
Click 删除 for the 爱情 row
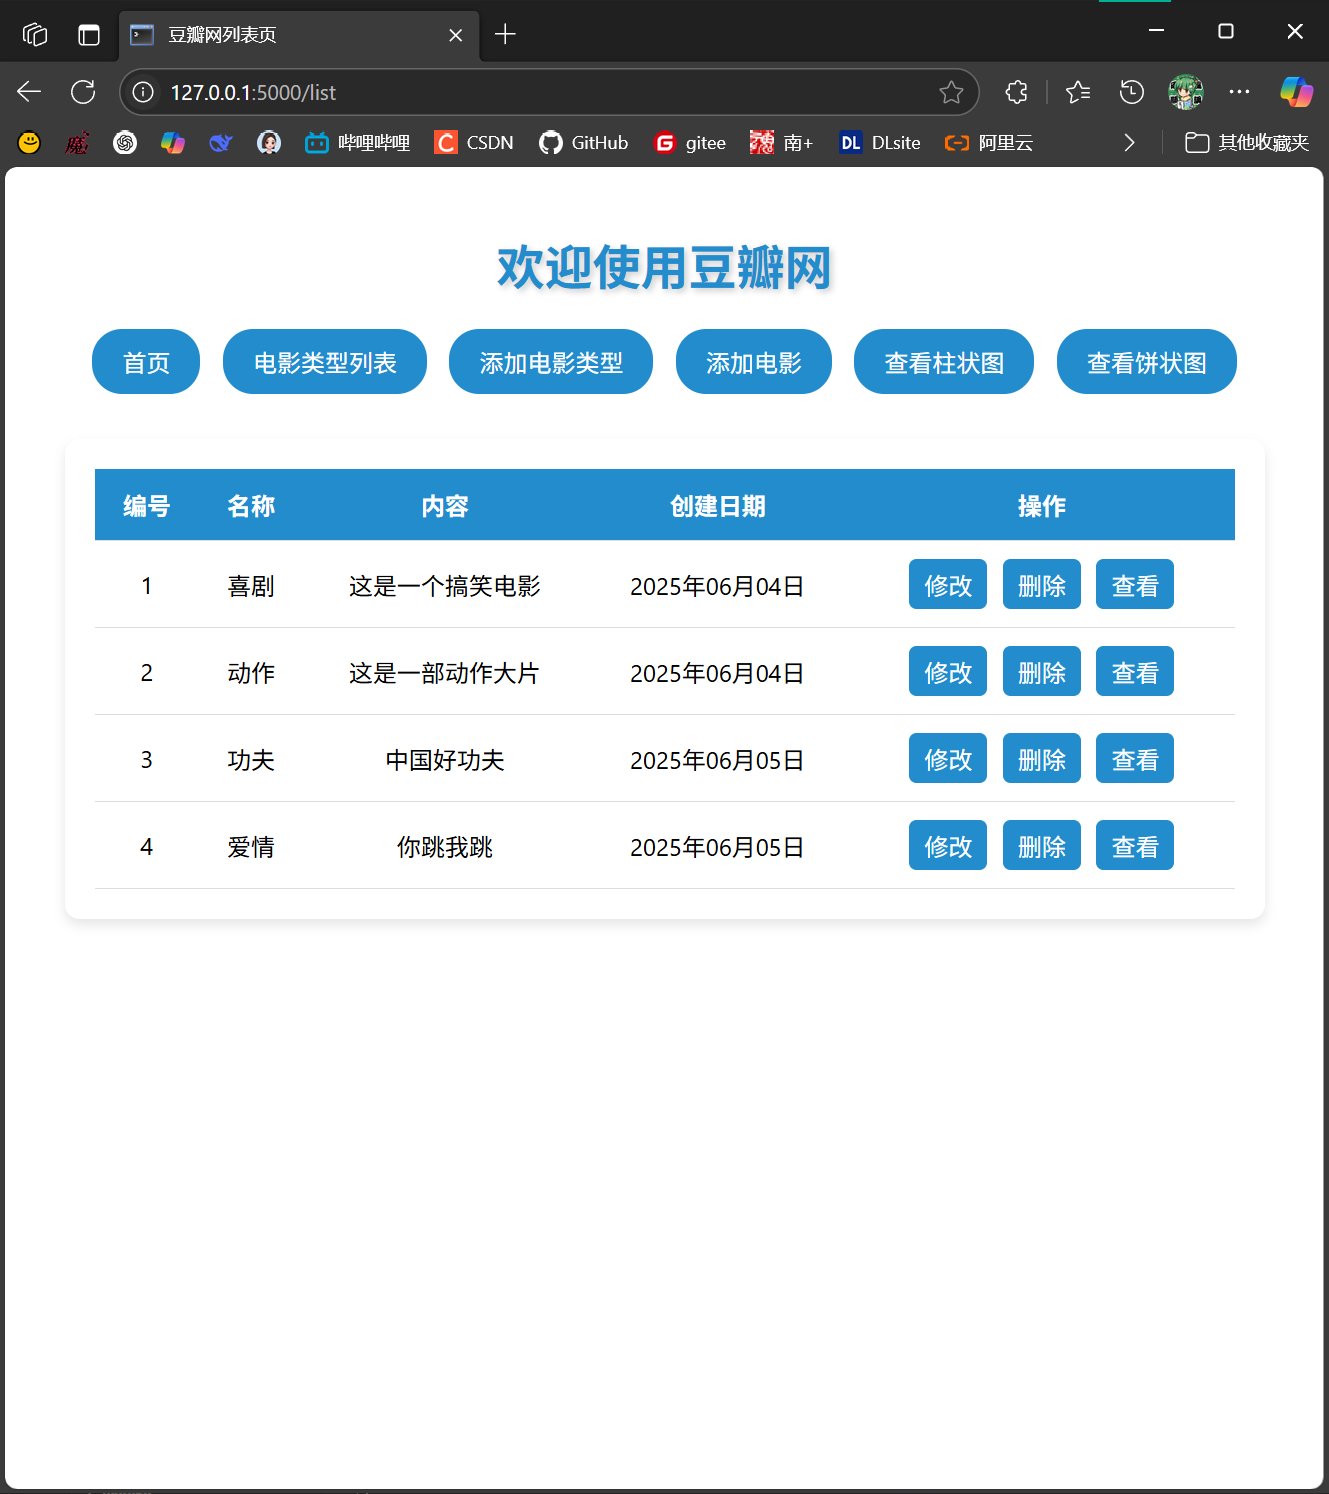[x=1042, y=846]
